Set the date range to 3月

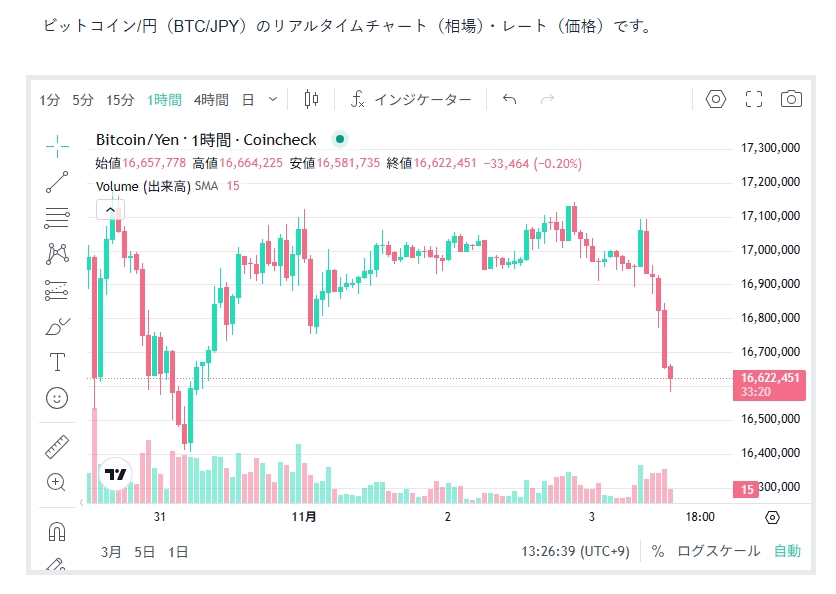(112, 551)
